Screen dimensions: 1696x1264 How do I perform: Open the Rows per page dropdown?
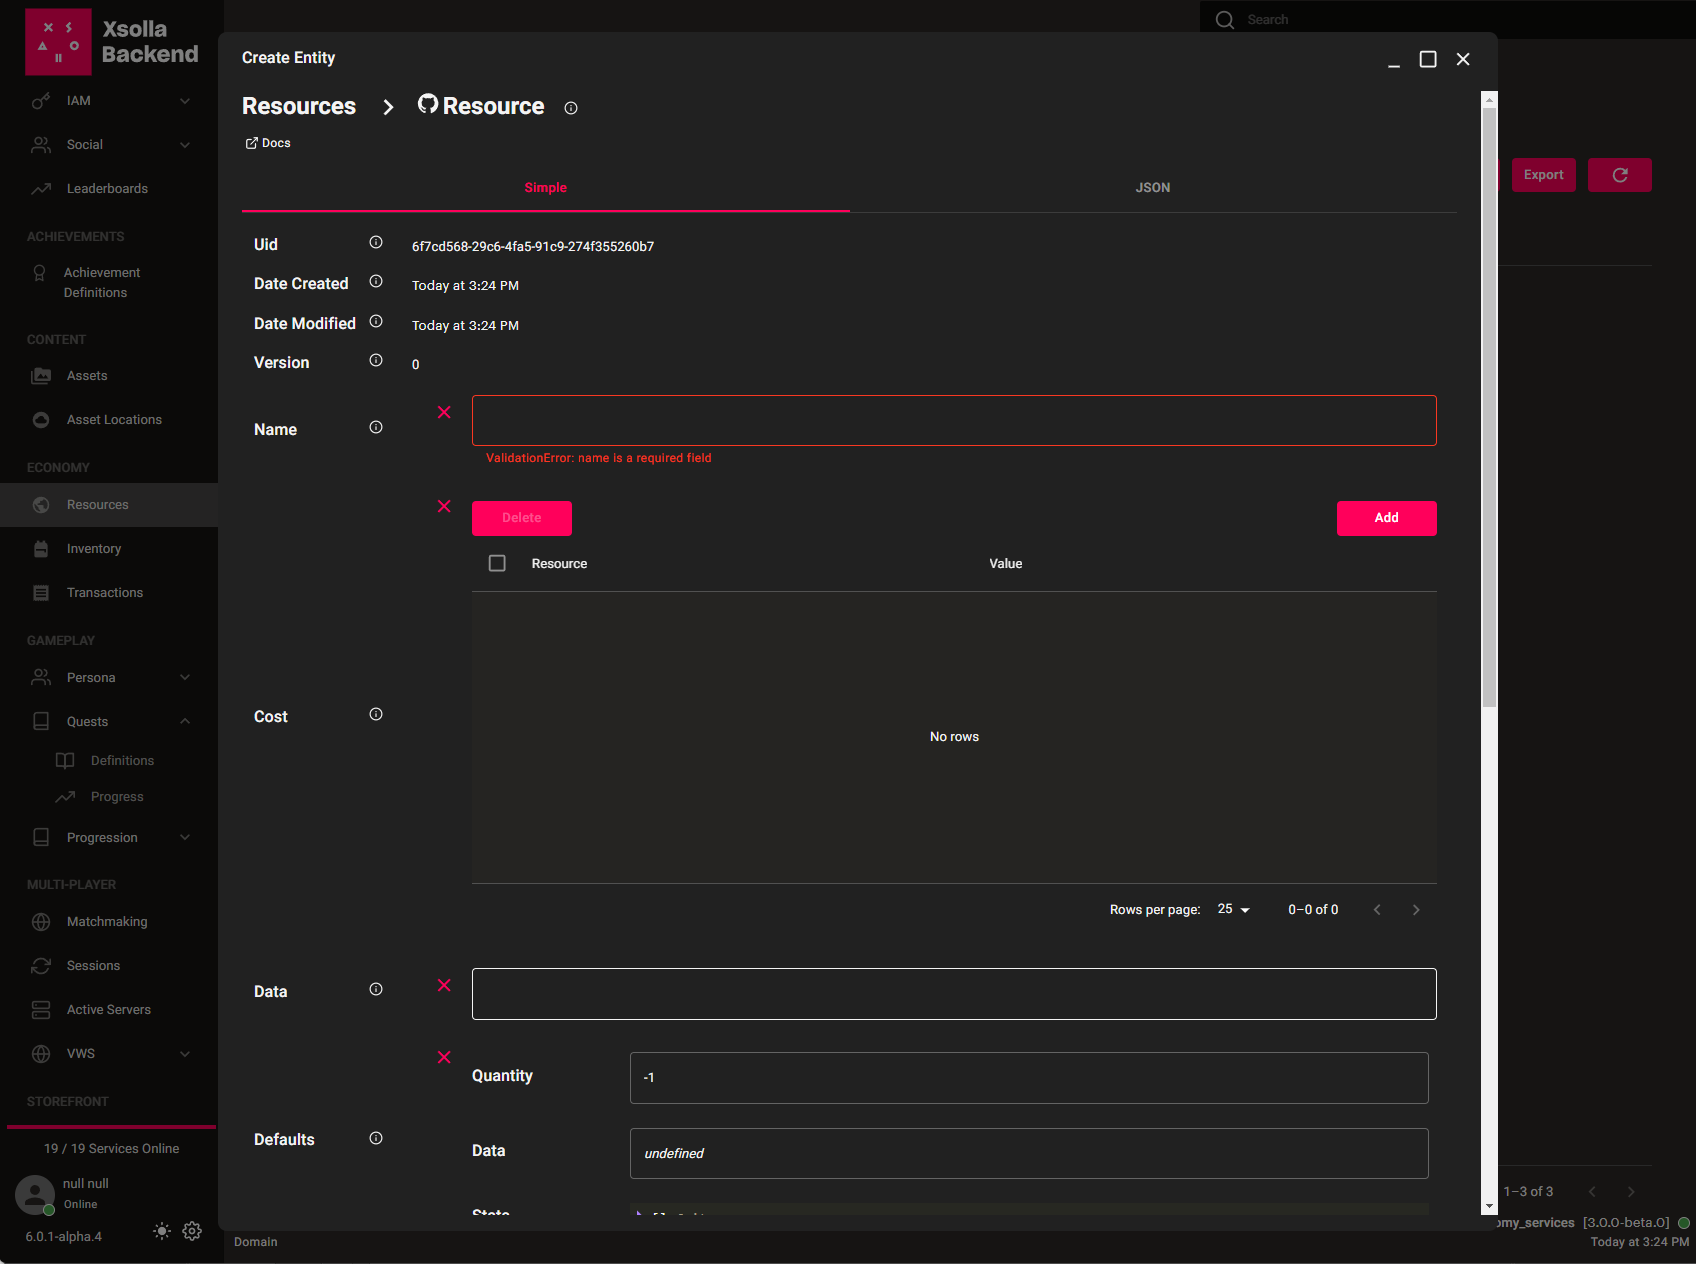tap(1234, 909)
